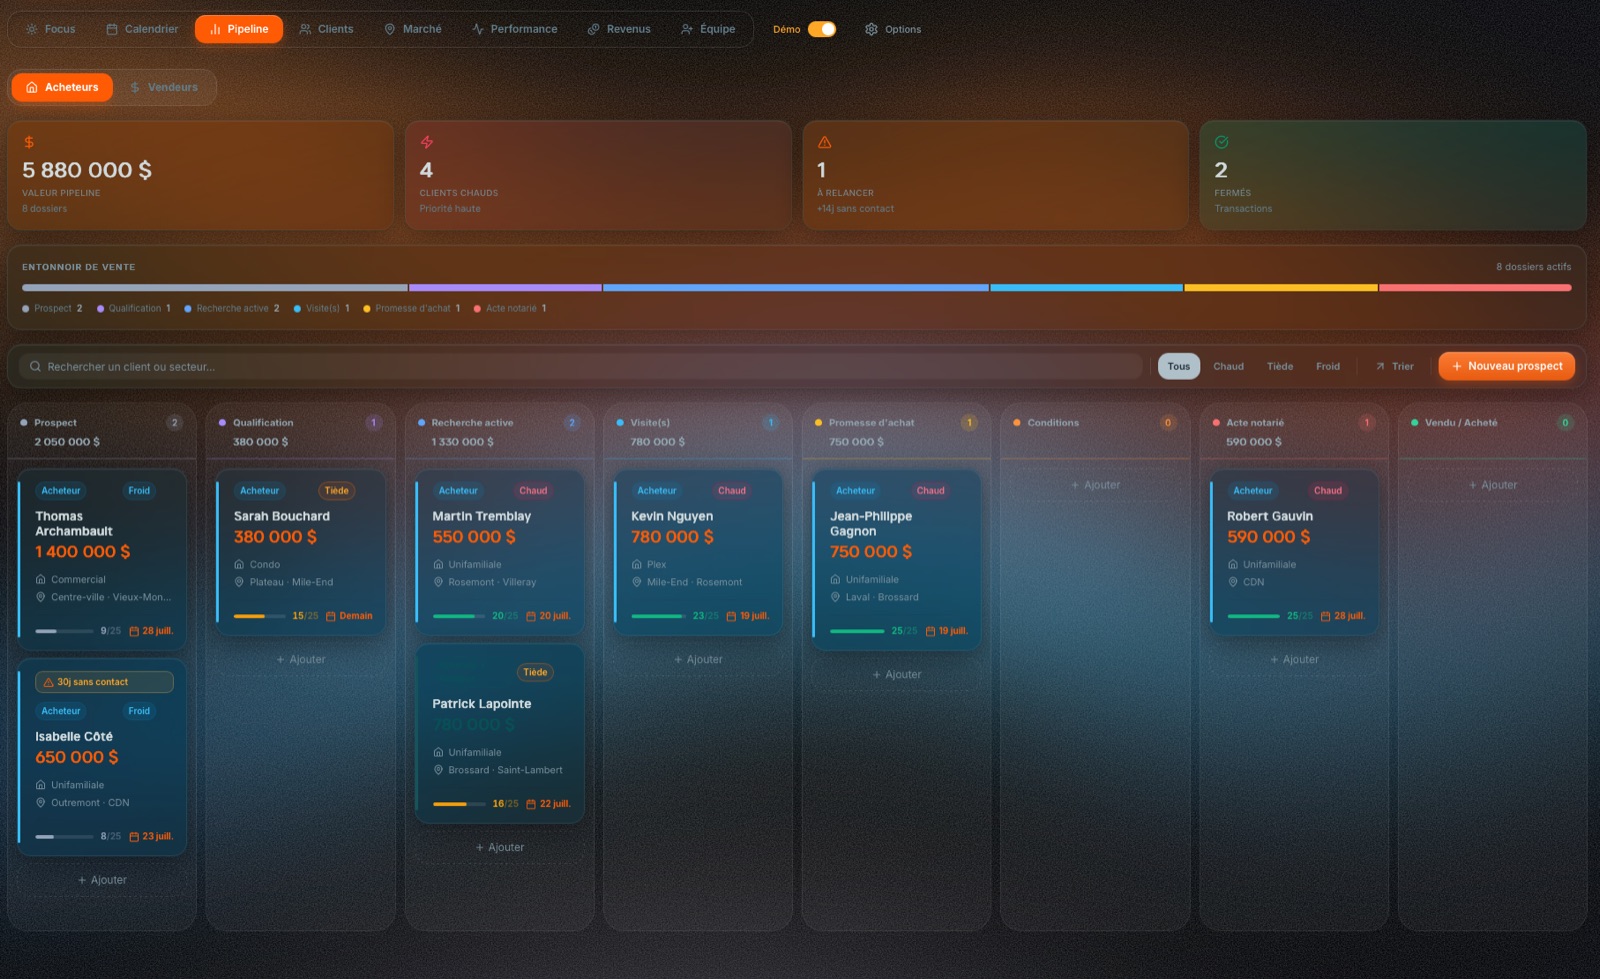Click Robert Gauvin house icon
This screenshot has width=1600, height=979.
(1233, 565)
